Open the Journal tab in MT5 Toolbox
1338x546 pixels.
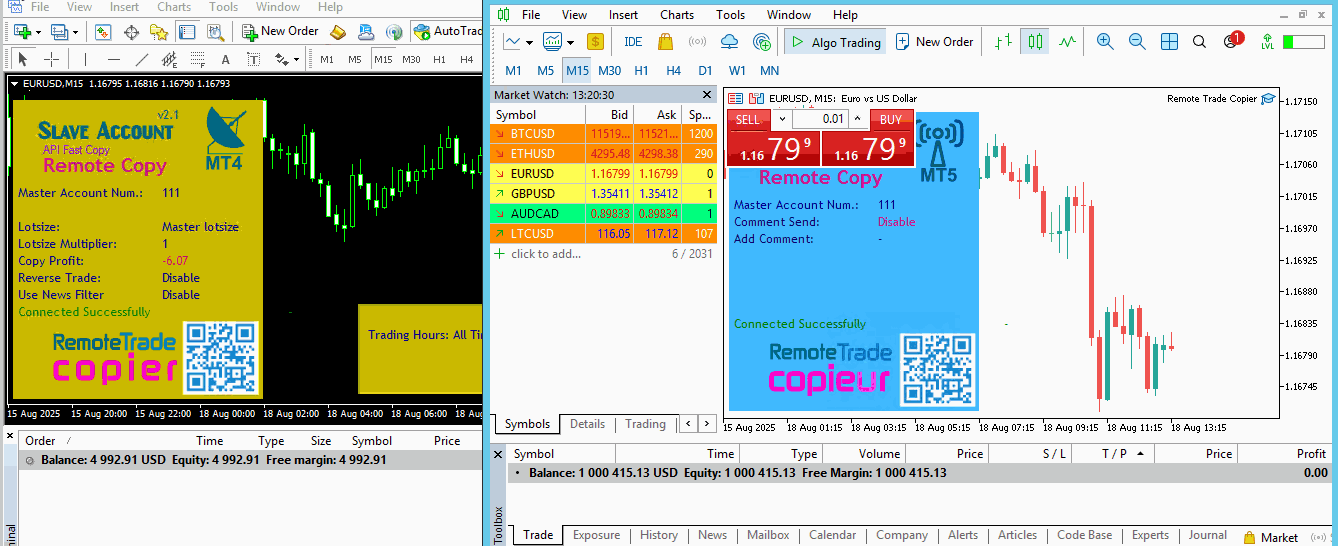1207,535
